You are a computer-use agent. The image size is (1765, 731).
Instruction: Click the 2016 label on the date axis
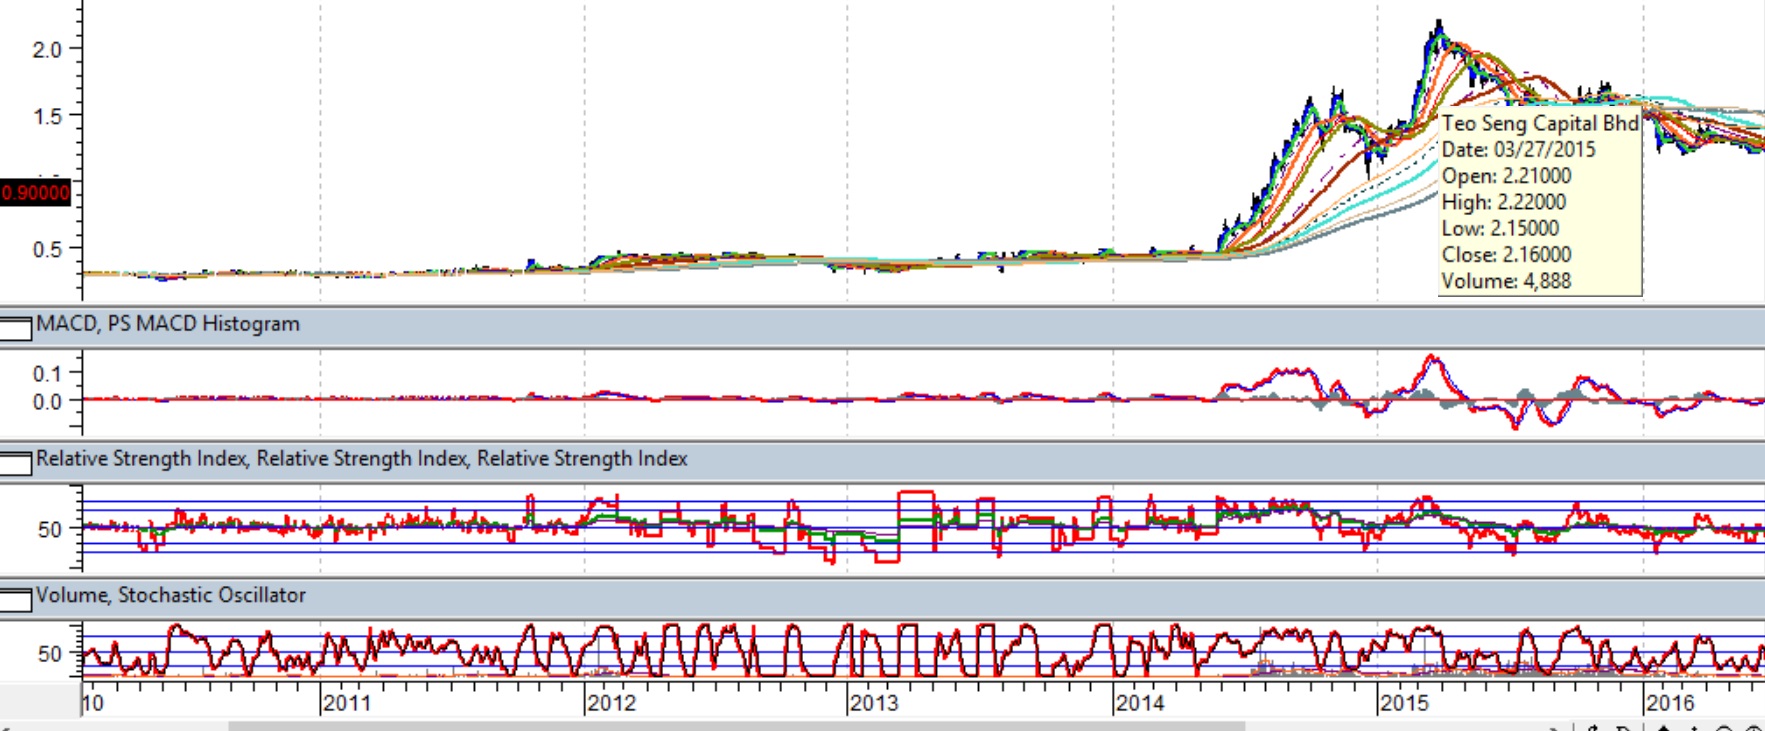pos(1671,703)
